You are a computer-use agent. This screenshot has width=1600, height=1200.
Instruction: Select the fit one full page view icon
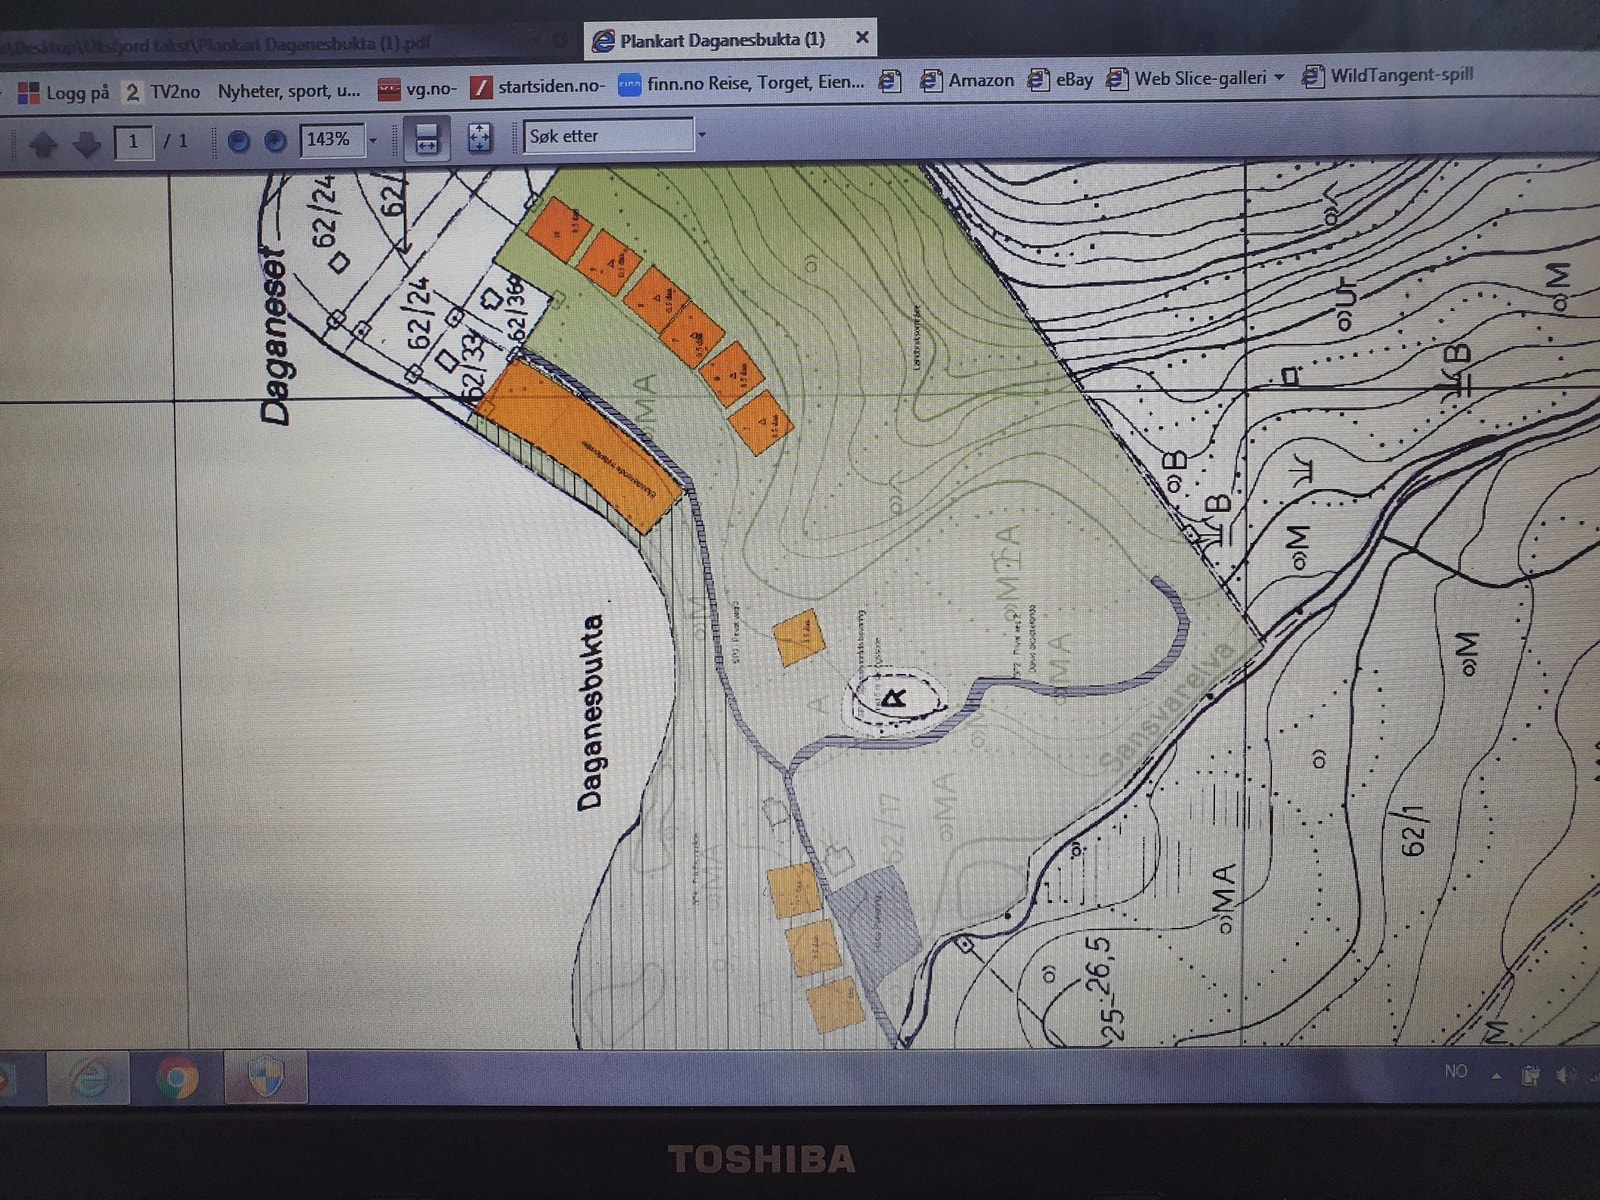click(x=480, y=137)
